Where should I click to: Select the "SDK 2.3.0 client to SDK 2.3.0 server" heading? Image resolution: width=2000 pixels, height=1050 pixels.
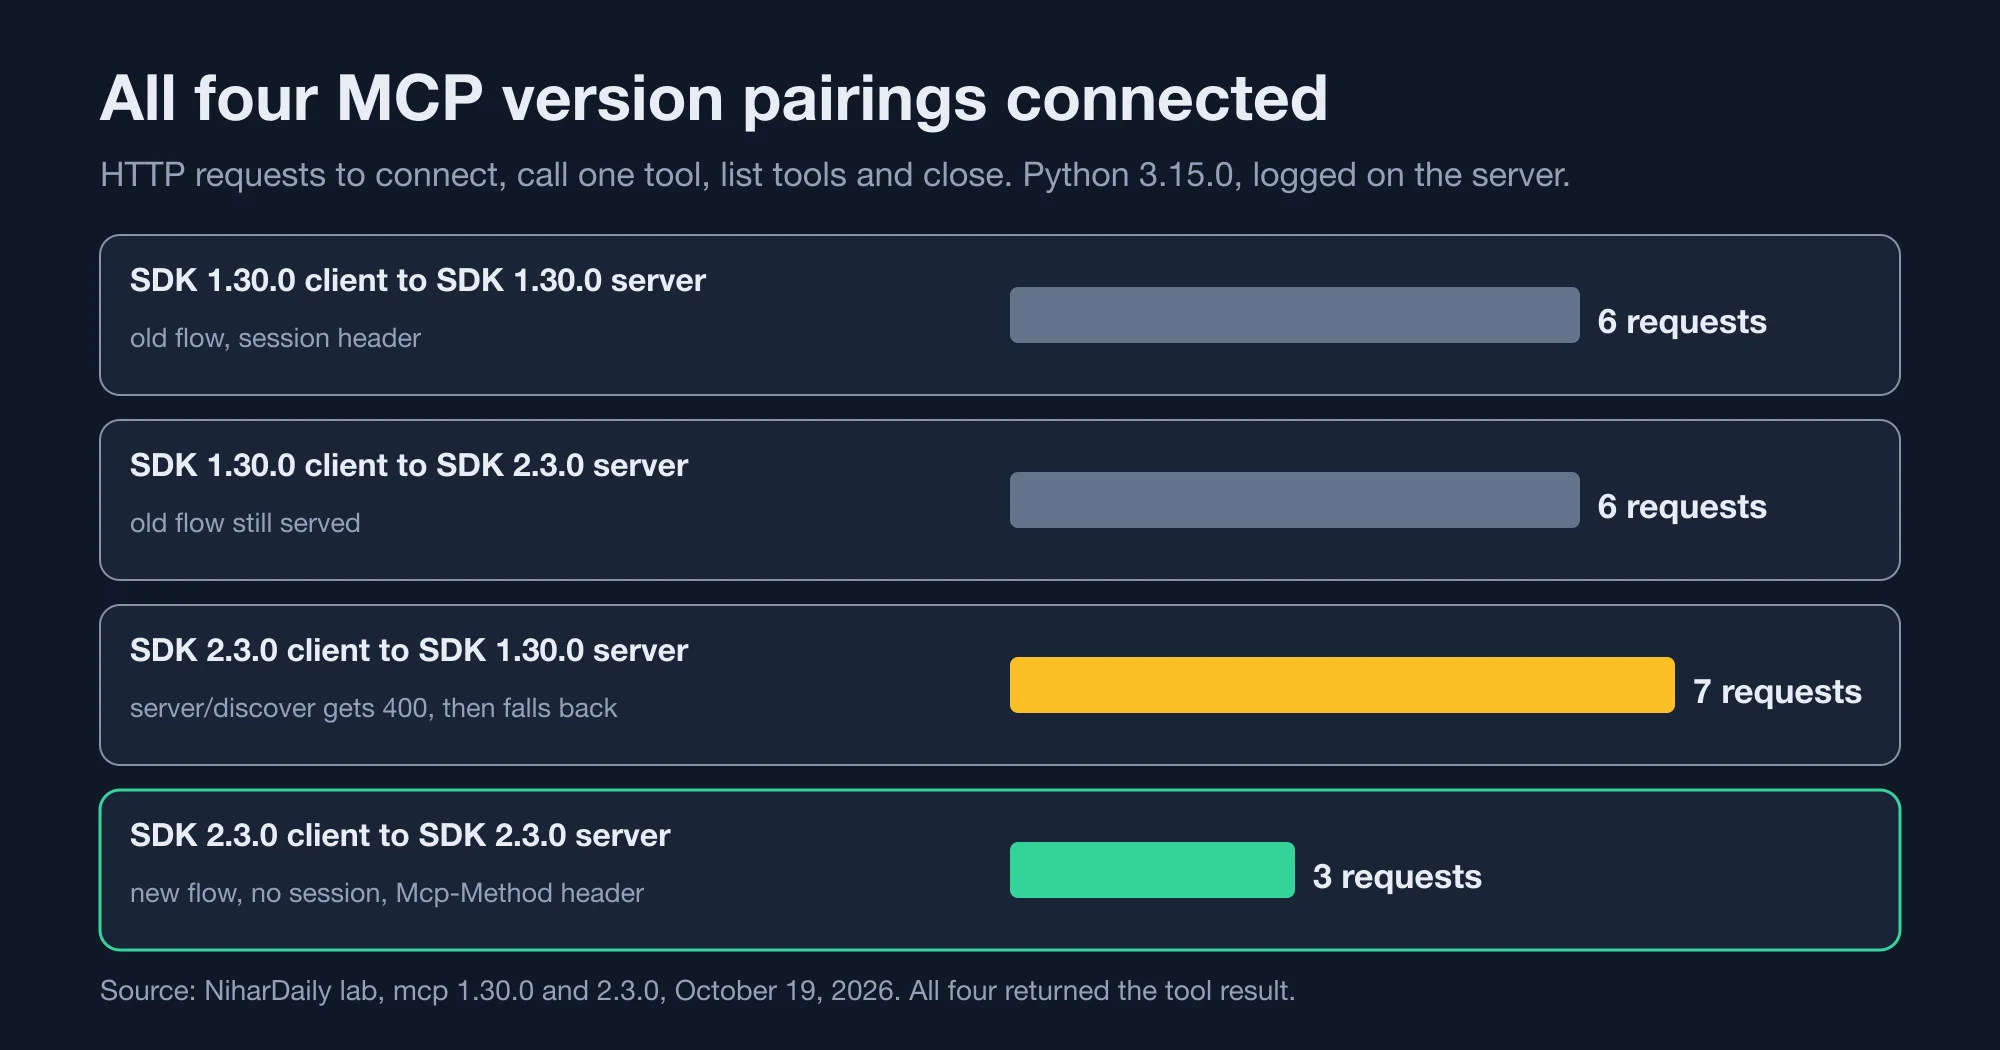point(400,835)
